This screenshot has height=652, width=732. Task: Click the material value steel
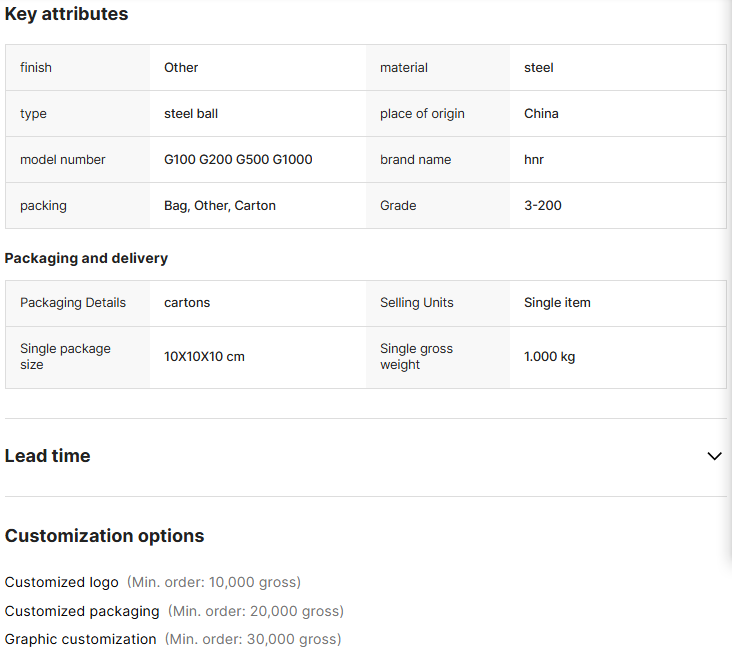(539, 68)
